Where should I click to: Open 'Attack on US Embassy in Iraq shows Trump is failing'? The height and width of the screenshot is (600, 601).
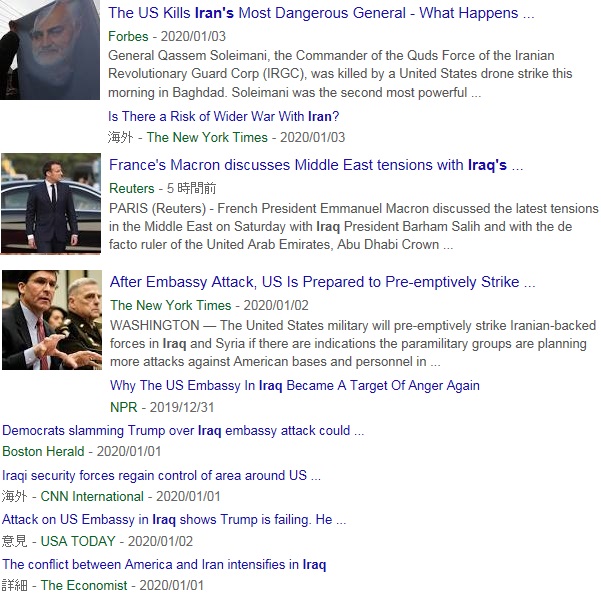(174, 519)
